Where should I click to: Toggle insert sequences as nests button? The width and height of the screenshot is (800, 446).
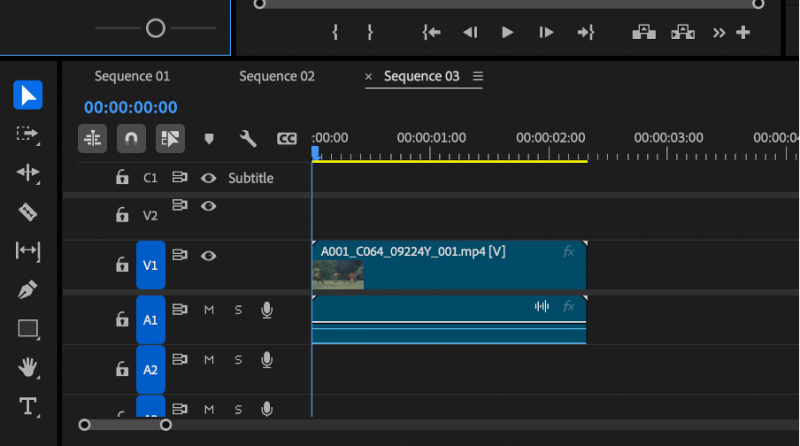[x=92, y=138]
